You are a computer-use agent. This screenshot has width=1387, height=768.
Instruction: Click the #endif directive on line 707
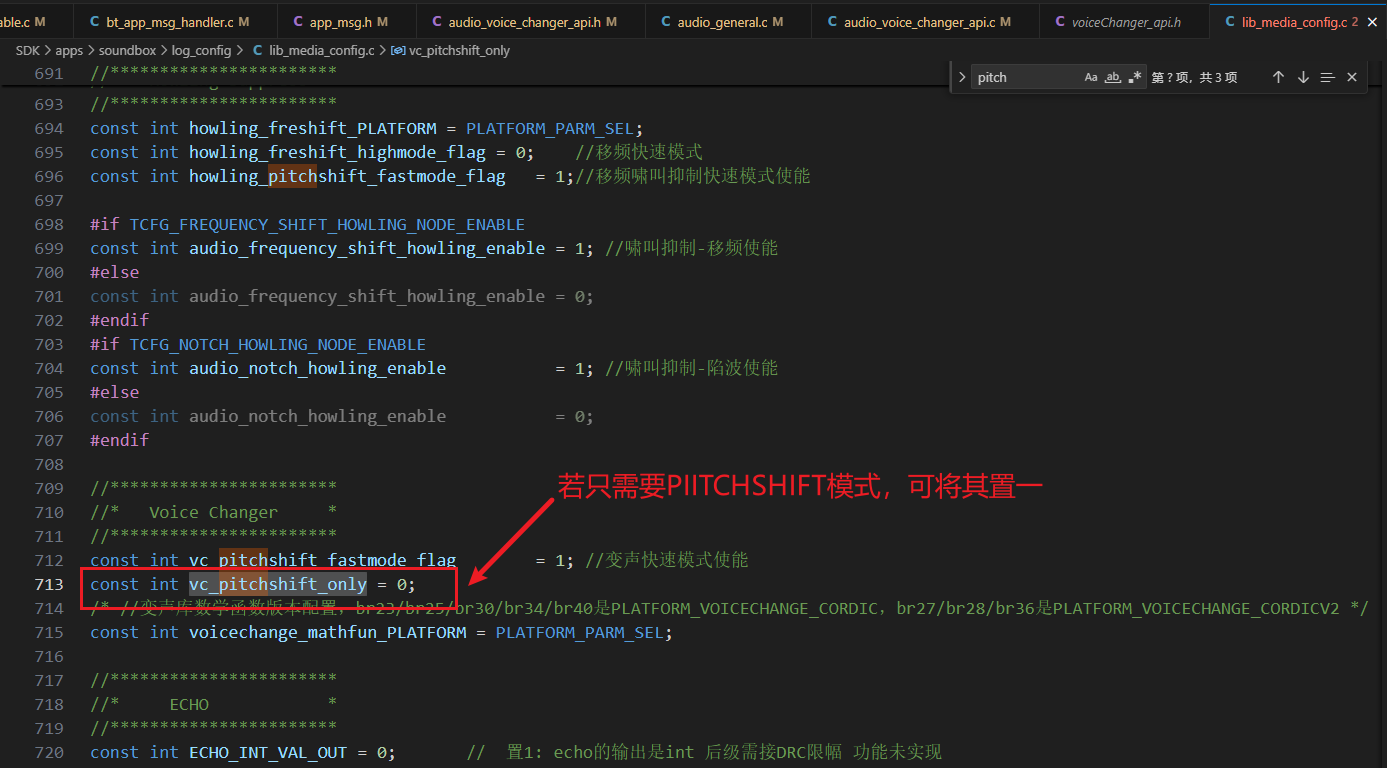(x=120, y=440)
